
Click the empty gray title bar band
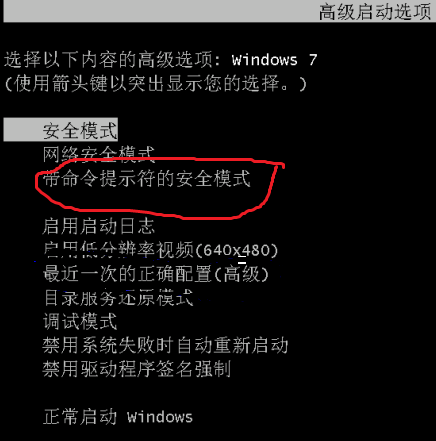(x=160, y=11)
